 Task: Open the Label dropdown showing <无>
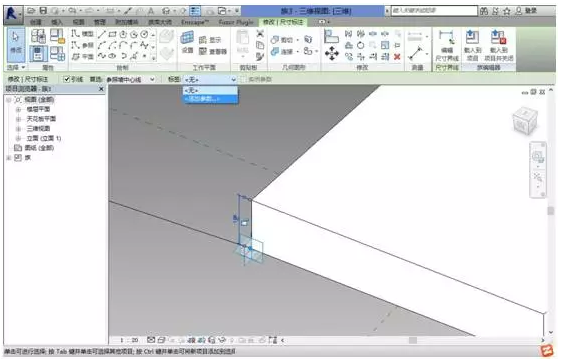[x=210, y=79]
